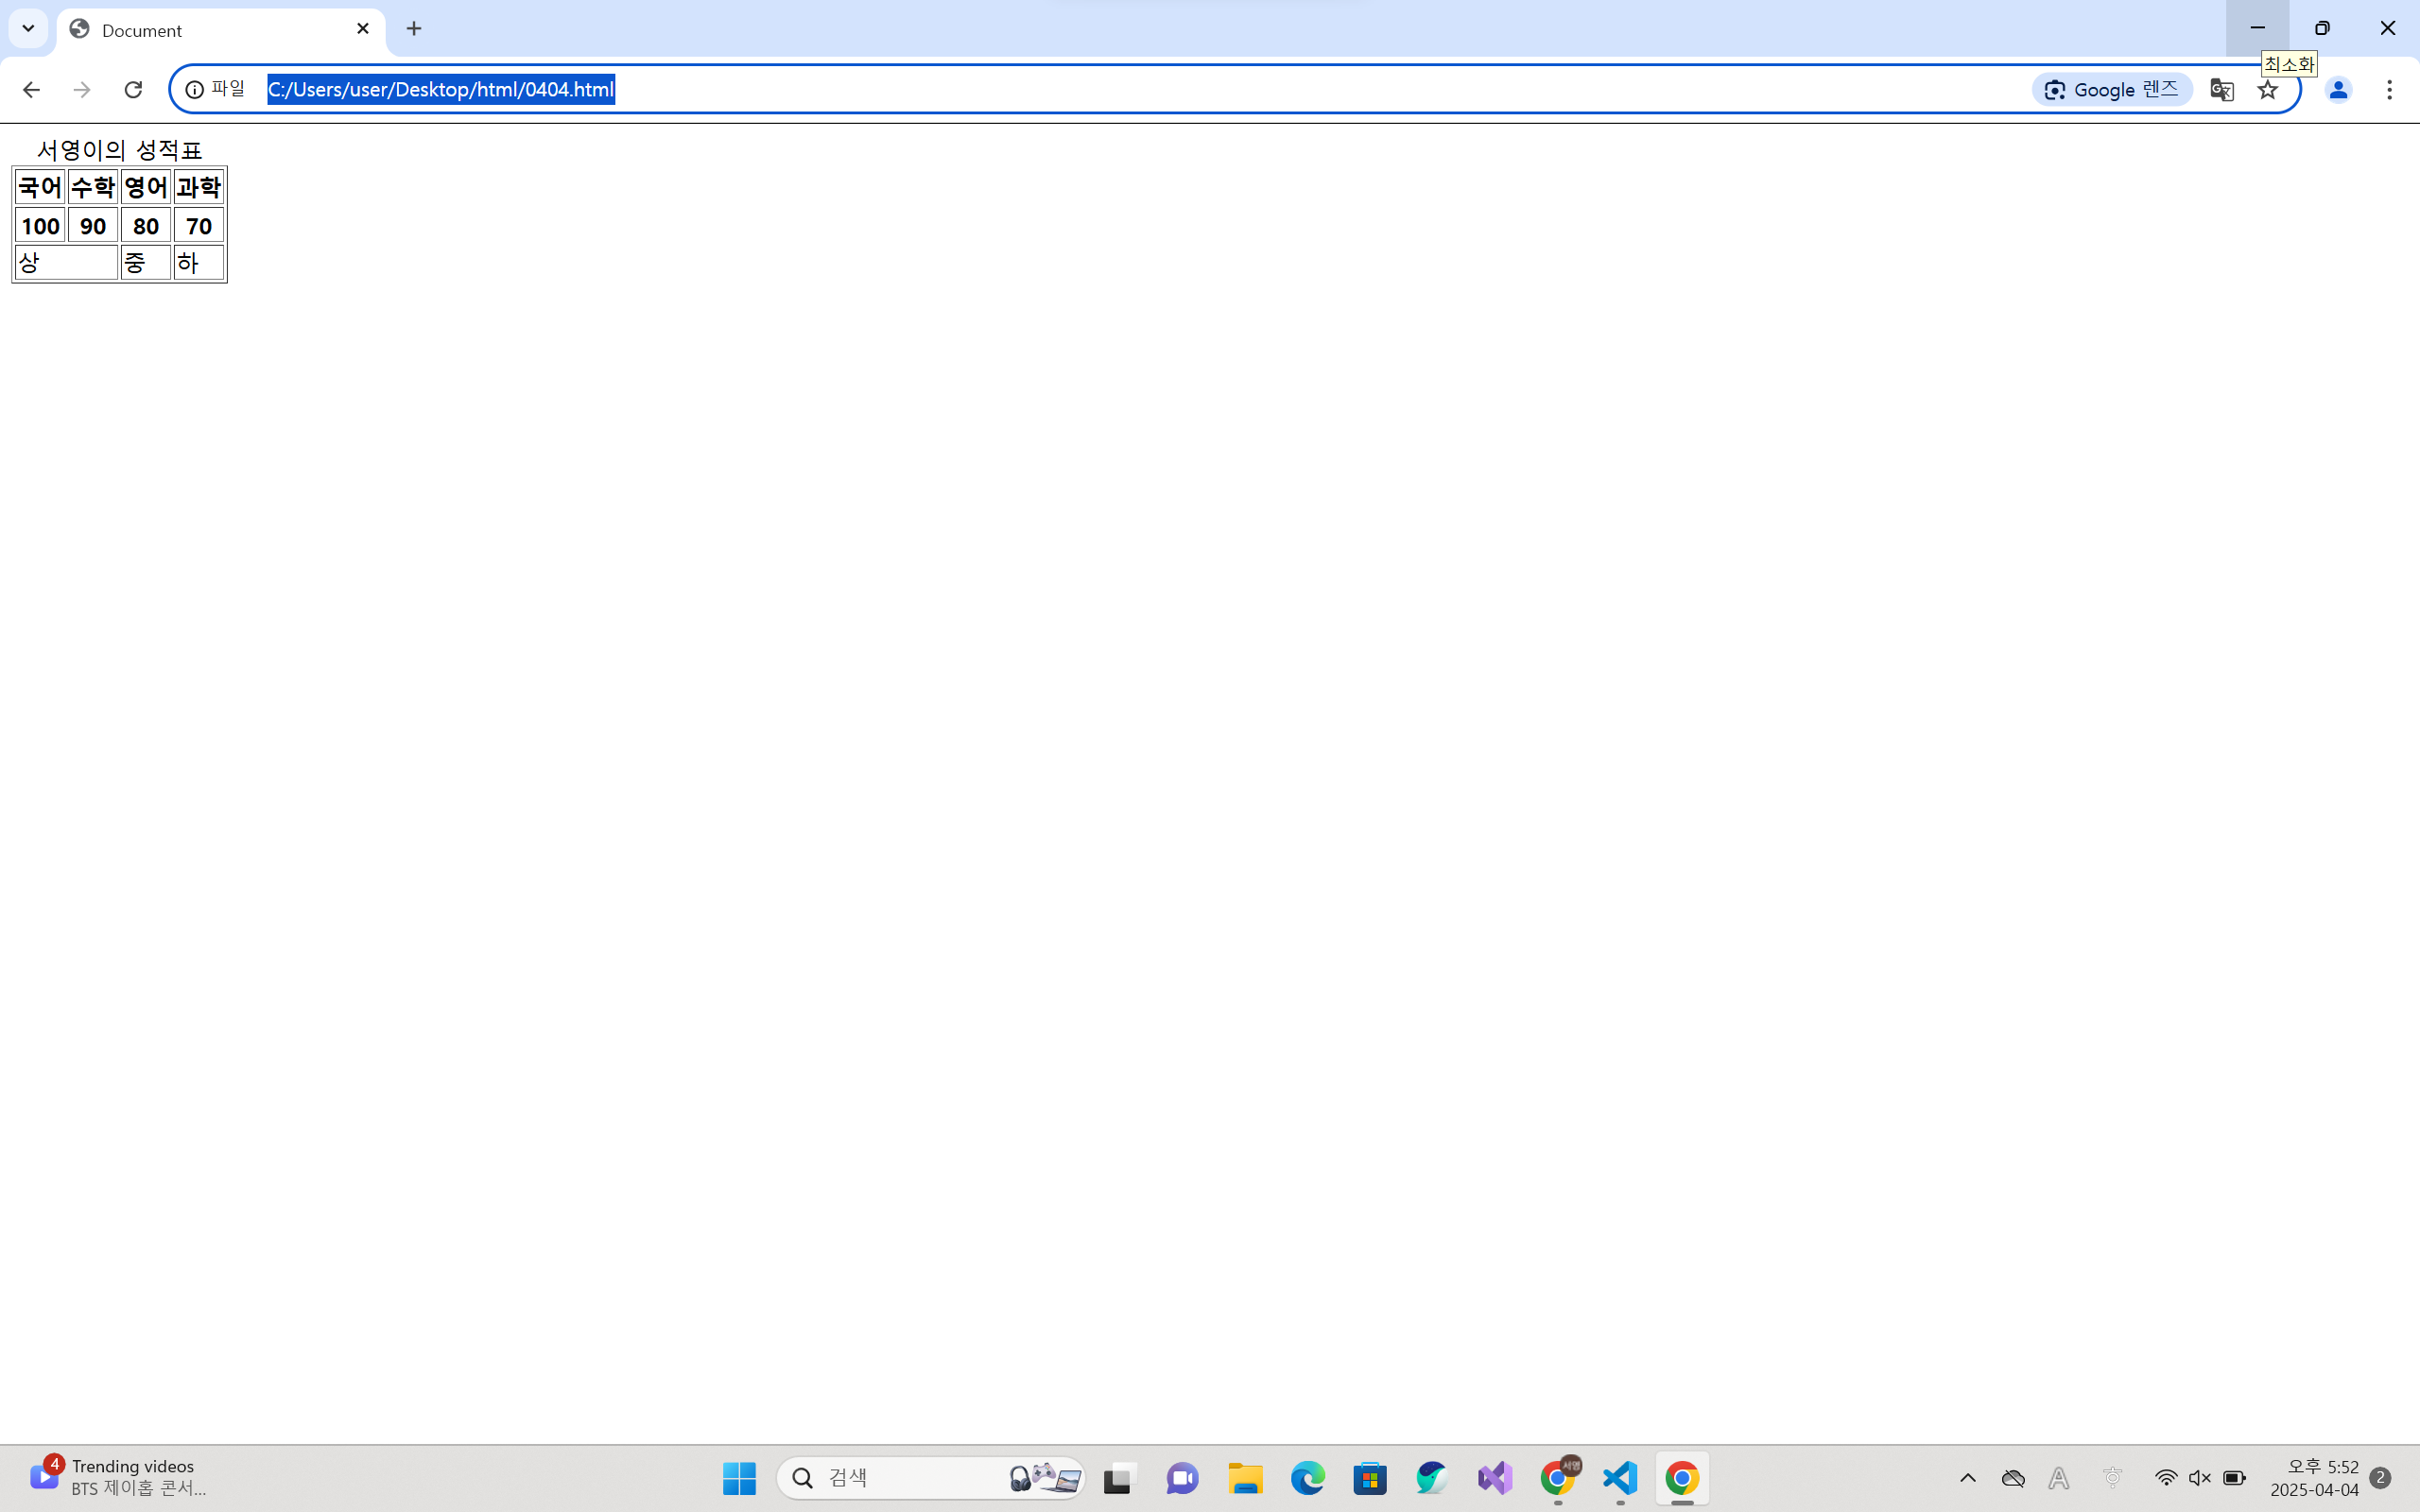Close the Document tab

363,29
